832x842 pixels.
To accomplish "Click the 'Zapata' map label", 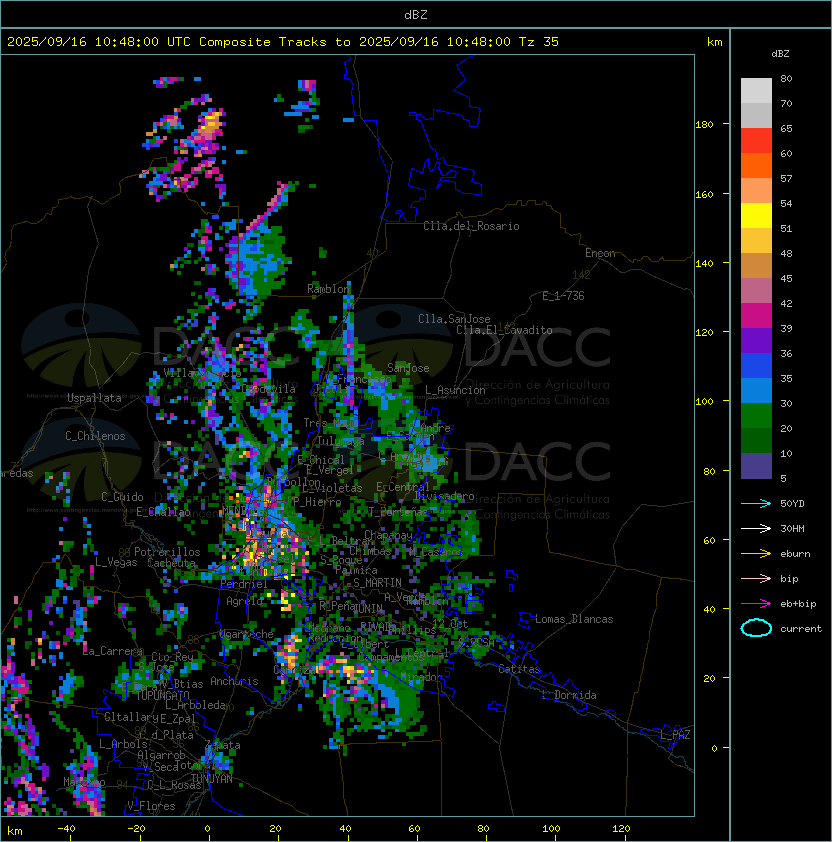I will (223, 745).
